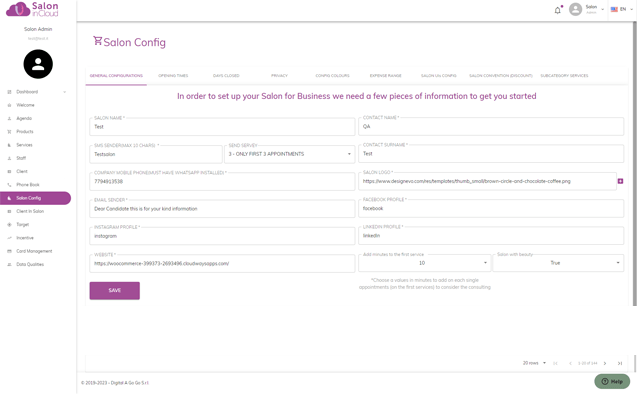The height and width of the screenshot is (394, 637).
Task: Click the Contact Surname input field
Action: [491, 154]
